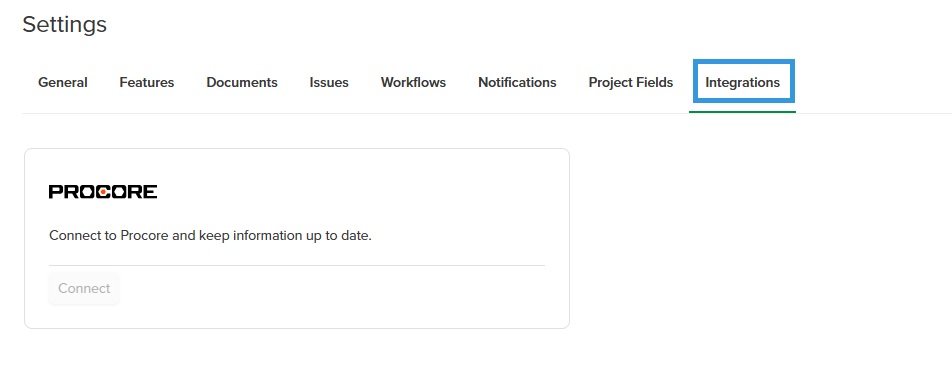This screenshot has width=952, height=382.
Task: Click the blue highlight border around Integrations
Action: (x=744, y=61)
